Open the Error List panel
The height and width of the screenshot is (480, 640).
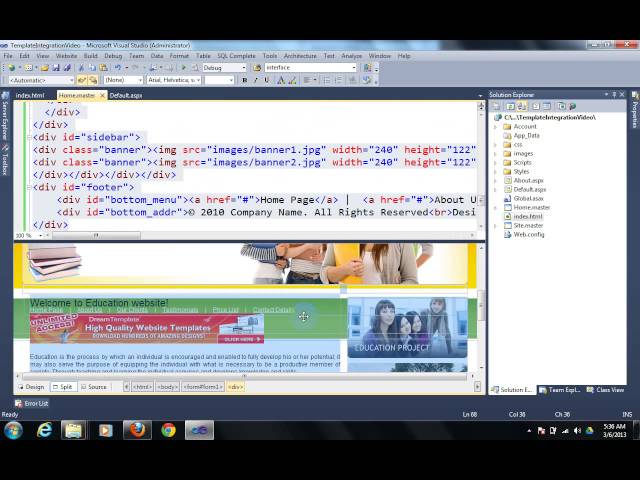[x=31, y=404]
